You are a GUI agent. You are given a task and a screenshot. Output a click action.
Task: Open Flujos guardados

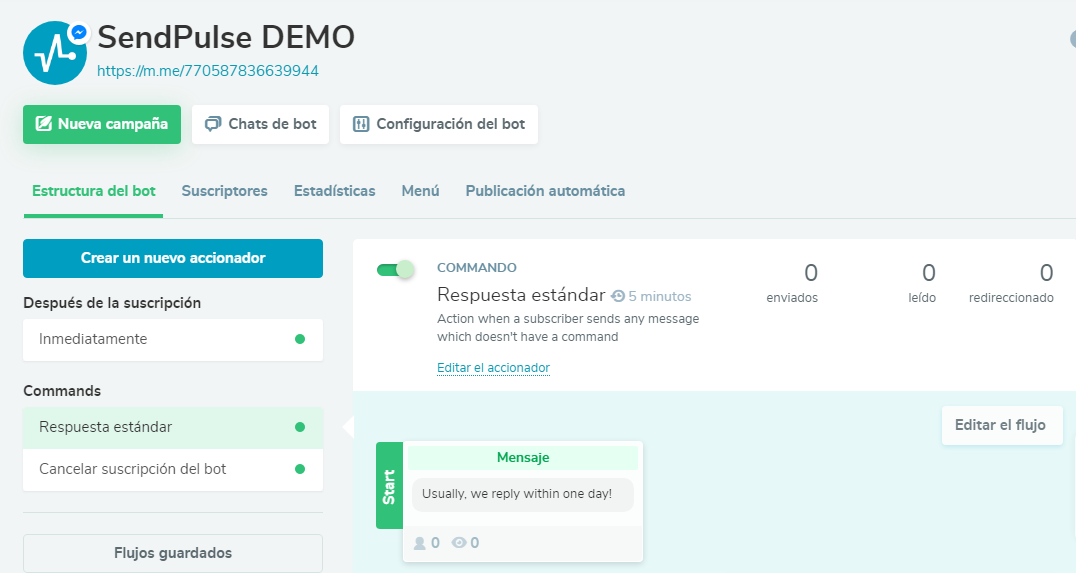(x=173, y=553)
